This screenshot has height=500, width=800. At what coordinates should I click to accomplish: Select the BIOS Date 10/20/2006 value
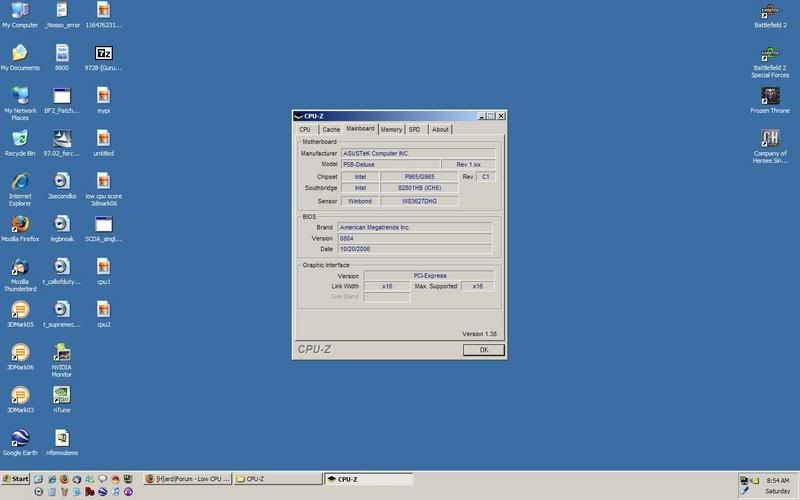tap(415, 249)
